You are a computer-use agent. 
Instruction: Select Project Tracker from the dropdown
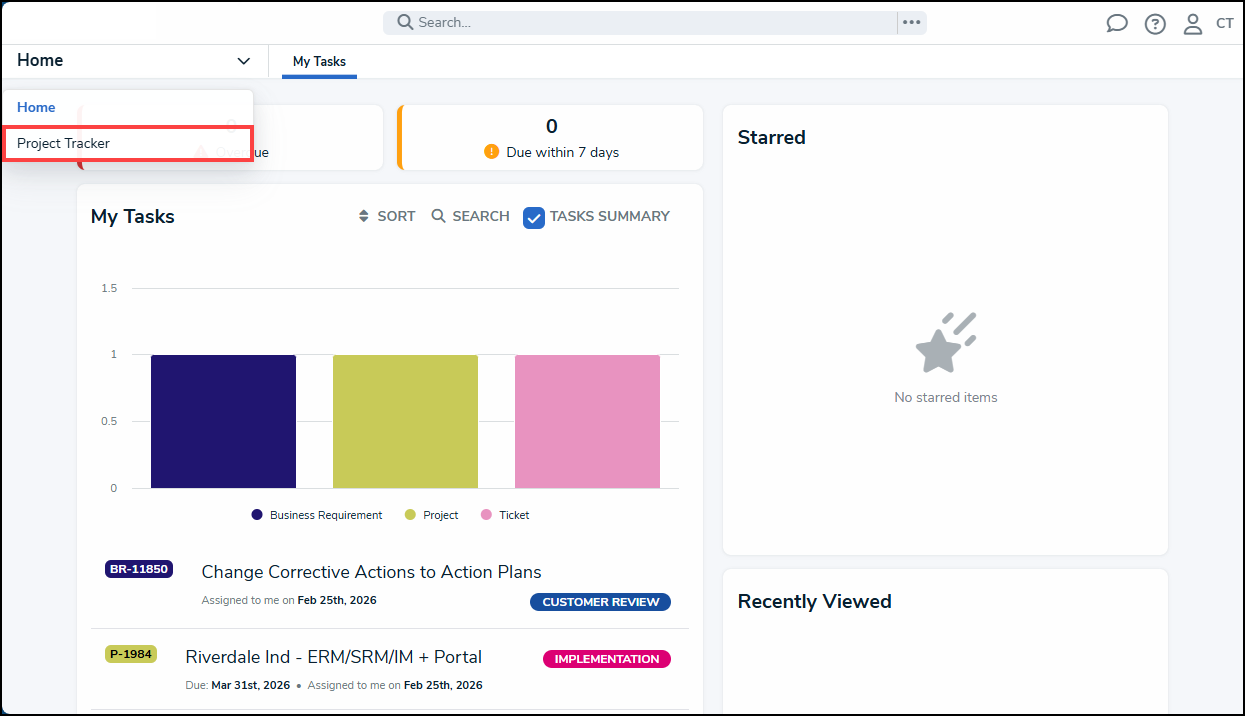point(64,143)
